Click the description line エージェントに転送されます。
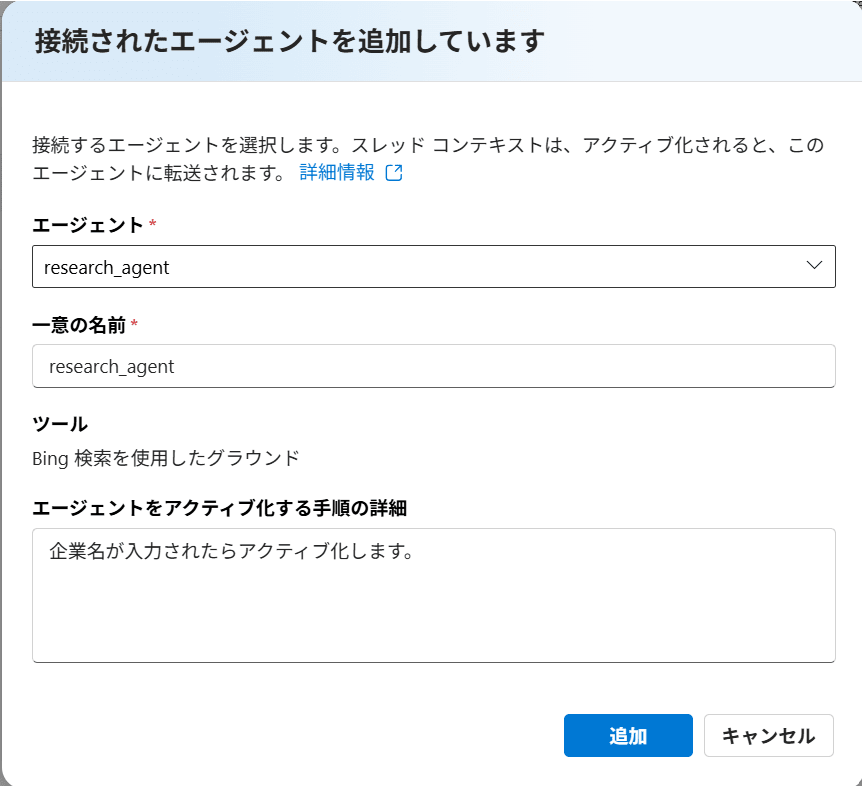The image size is (862, 786). (x=159, y=173)
